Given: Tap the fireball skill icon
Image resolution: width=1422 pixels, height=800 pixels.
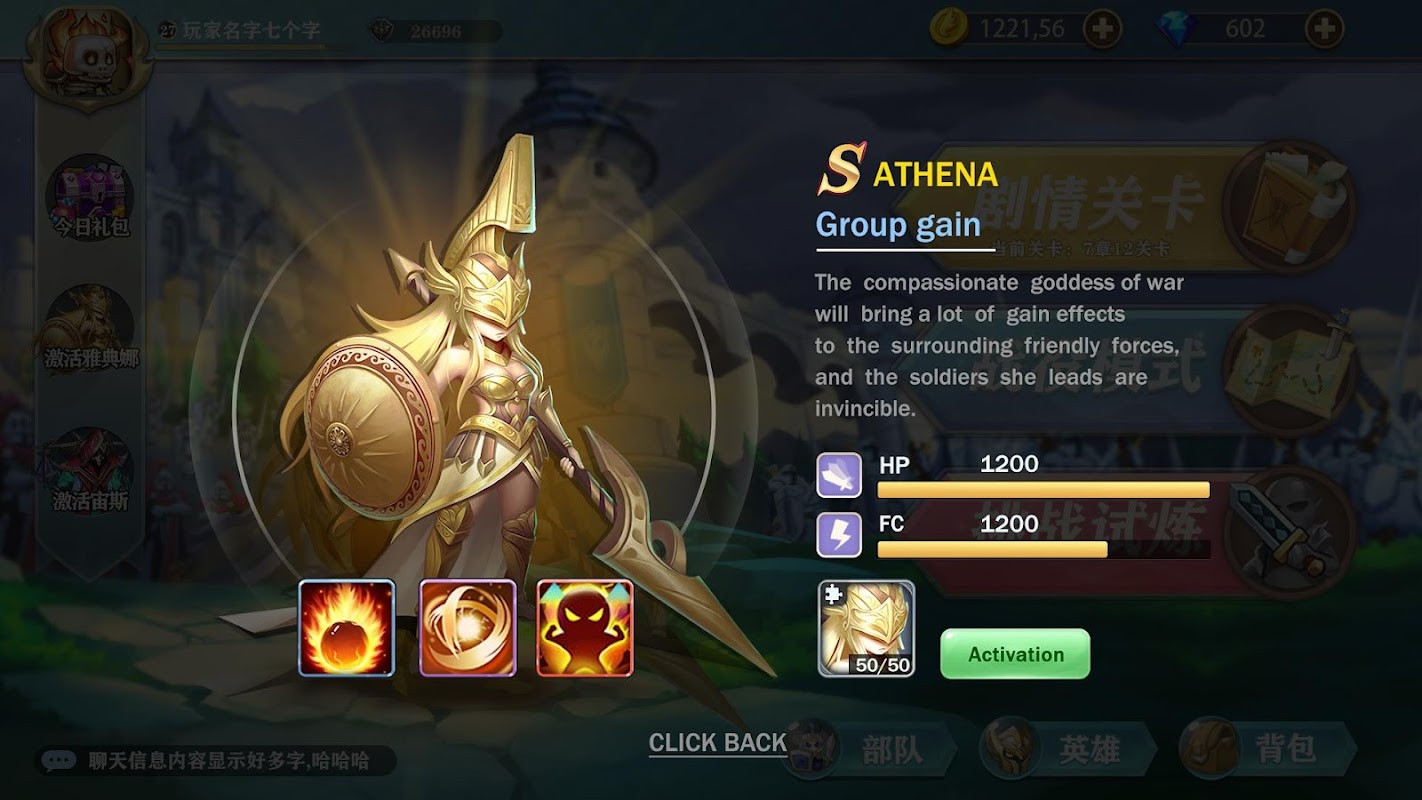Looking at the screenshot, I should [x=347, y=628].
